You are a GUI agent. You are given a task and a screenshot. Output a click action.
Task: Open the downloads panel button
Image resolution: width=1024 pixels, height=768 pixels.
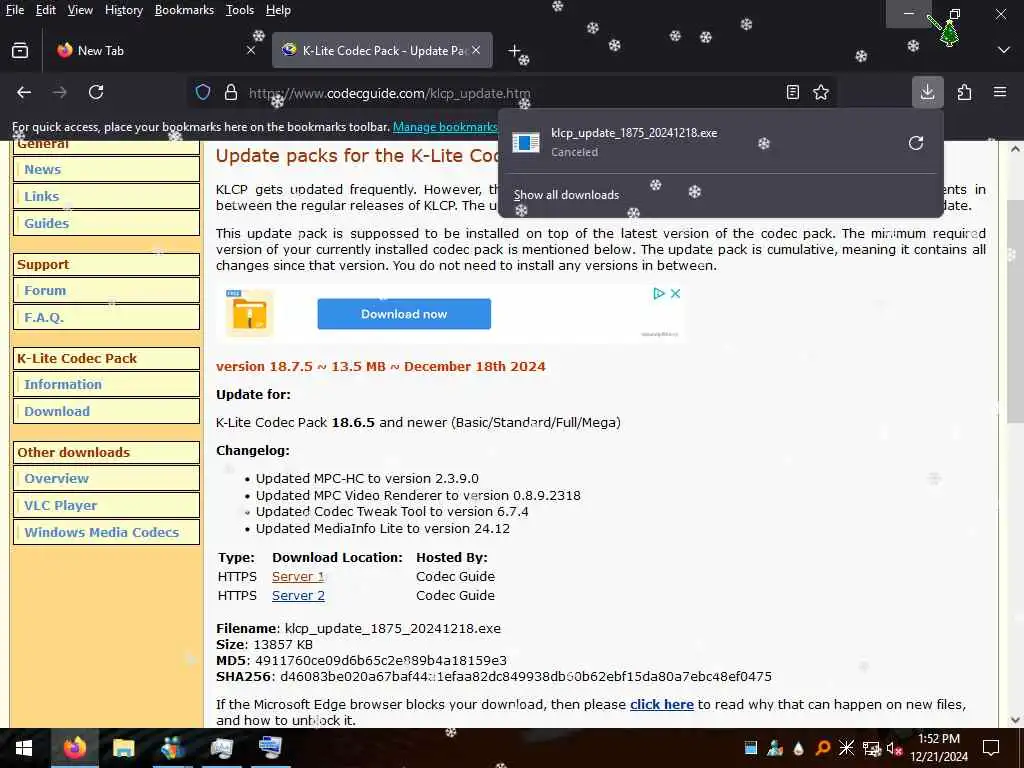[x=927, y=93]
